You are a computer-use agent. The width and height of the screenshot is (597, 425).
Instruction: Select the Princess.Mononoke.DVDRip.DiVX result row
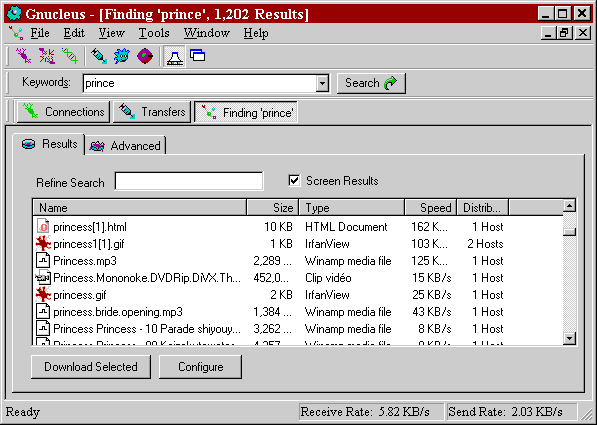(x=298, y=278)
